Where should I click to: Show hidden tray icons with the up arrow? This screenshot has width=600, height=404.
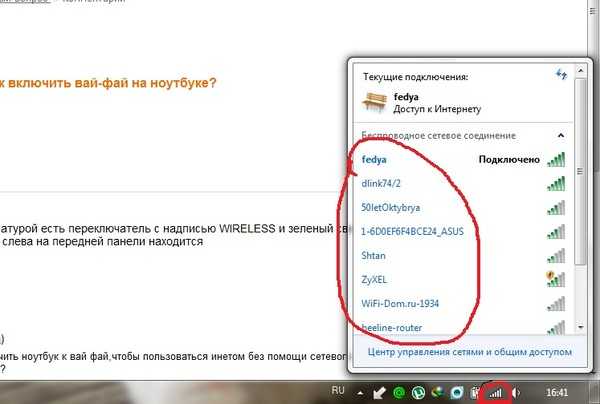[360, 393]
